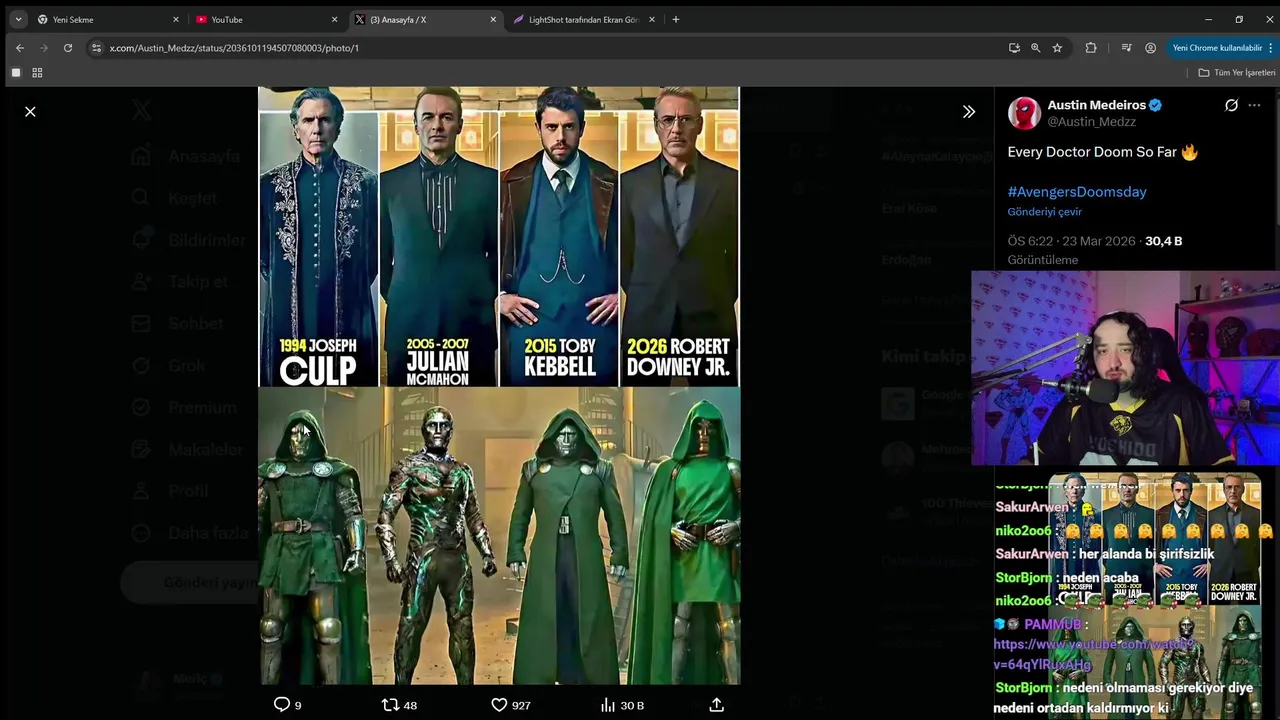Open the browser extensions puzzle icon

click(1091, 47)
